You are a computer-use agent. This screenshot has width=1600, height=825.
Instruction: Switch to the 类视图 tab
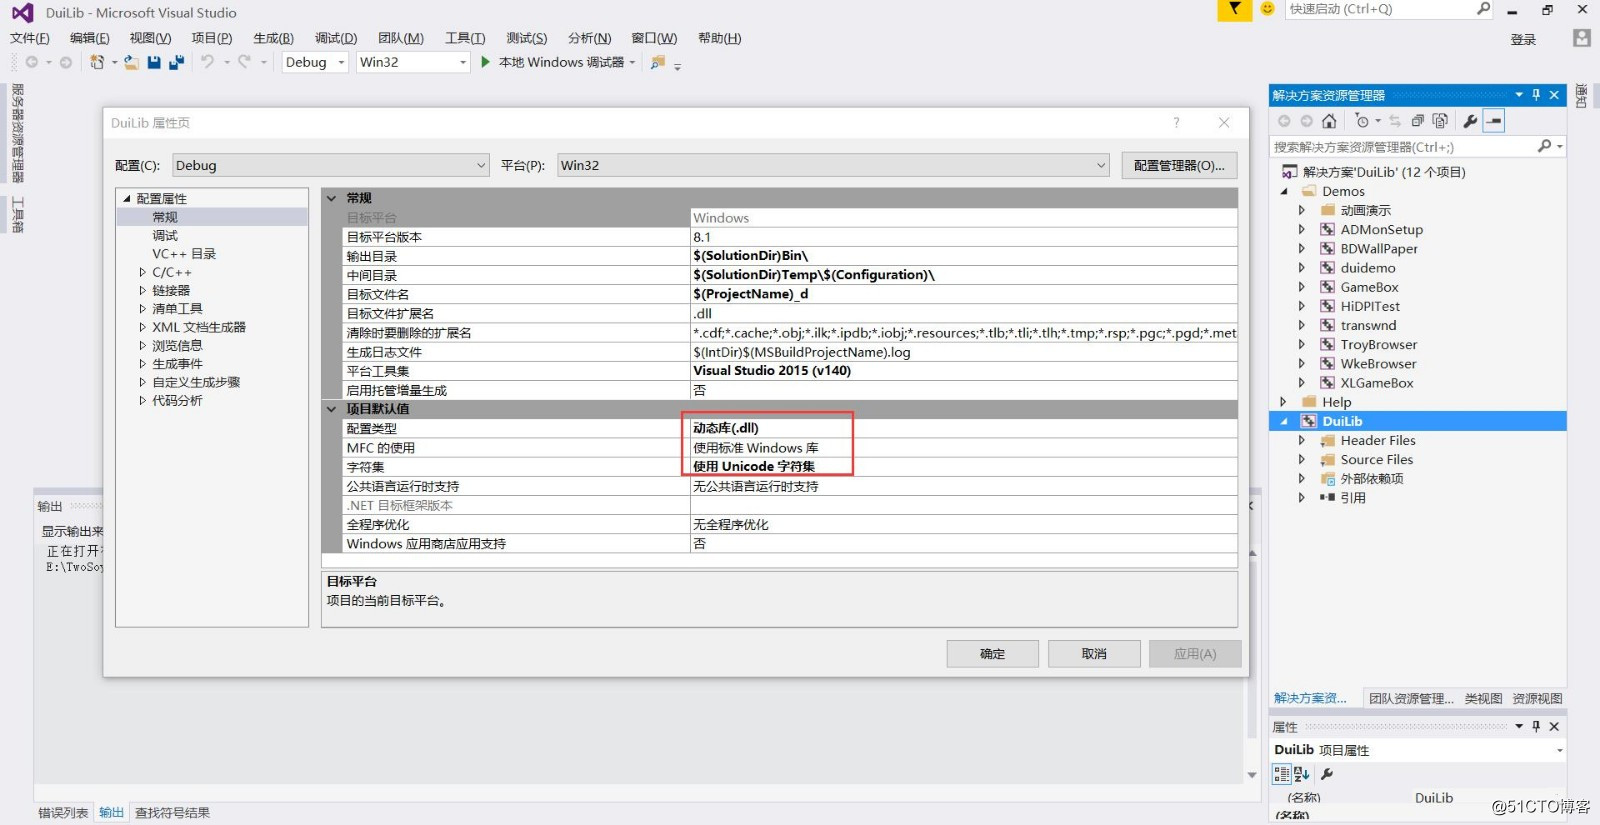(x=1483, y=699)
